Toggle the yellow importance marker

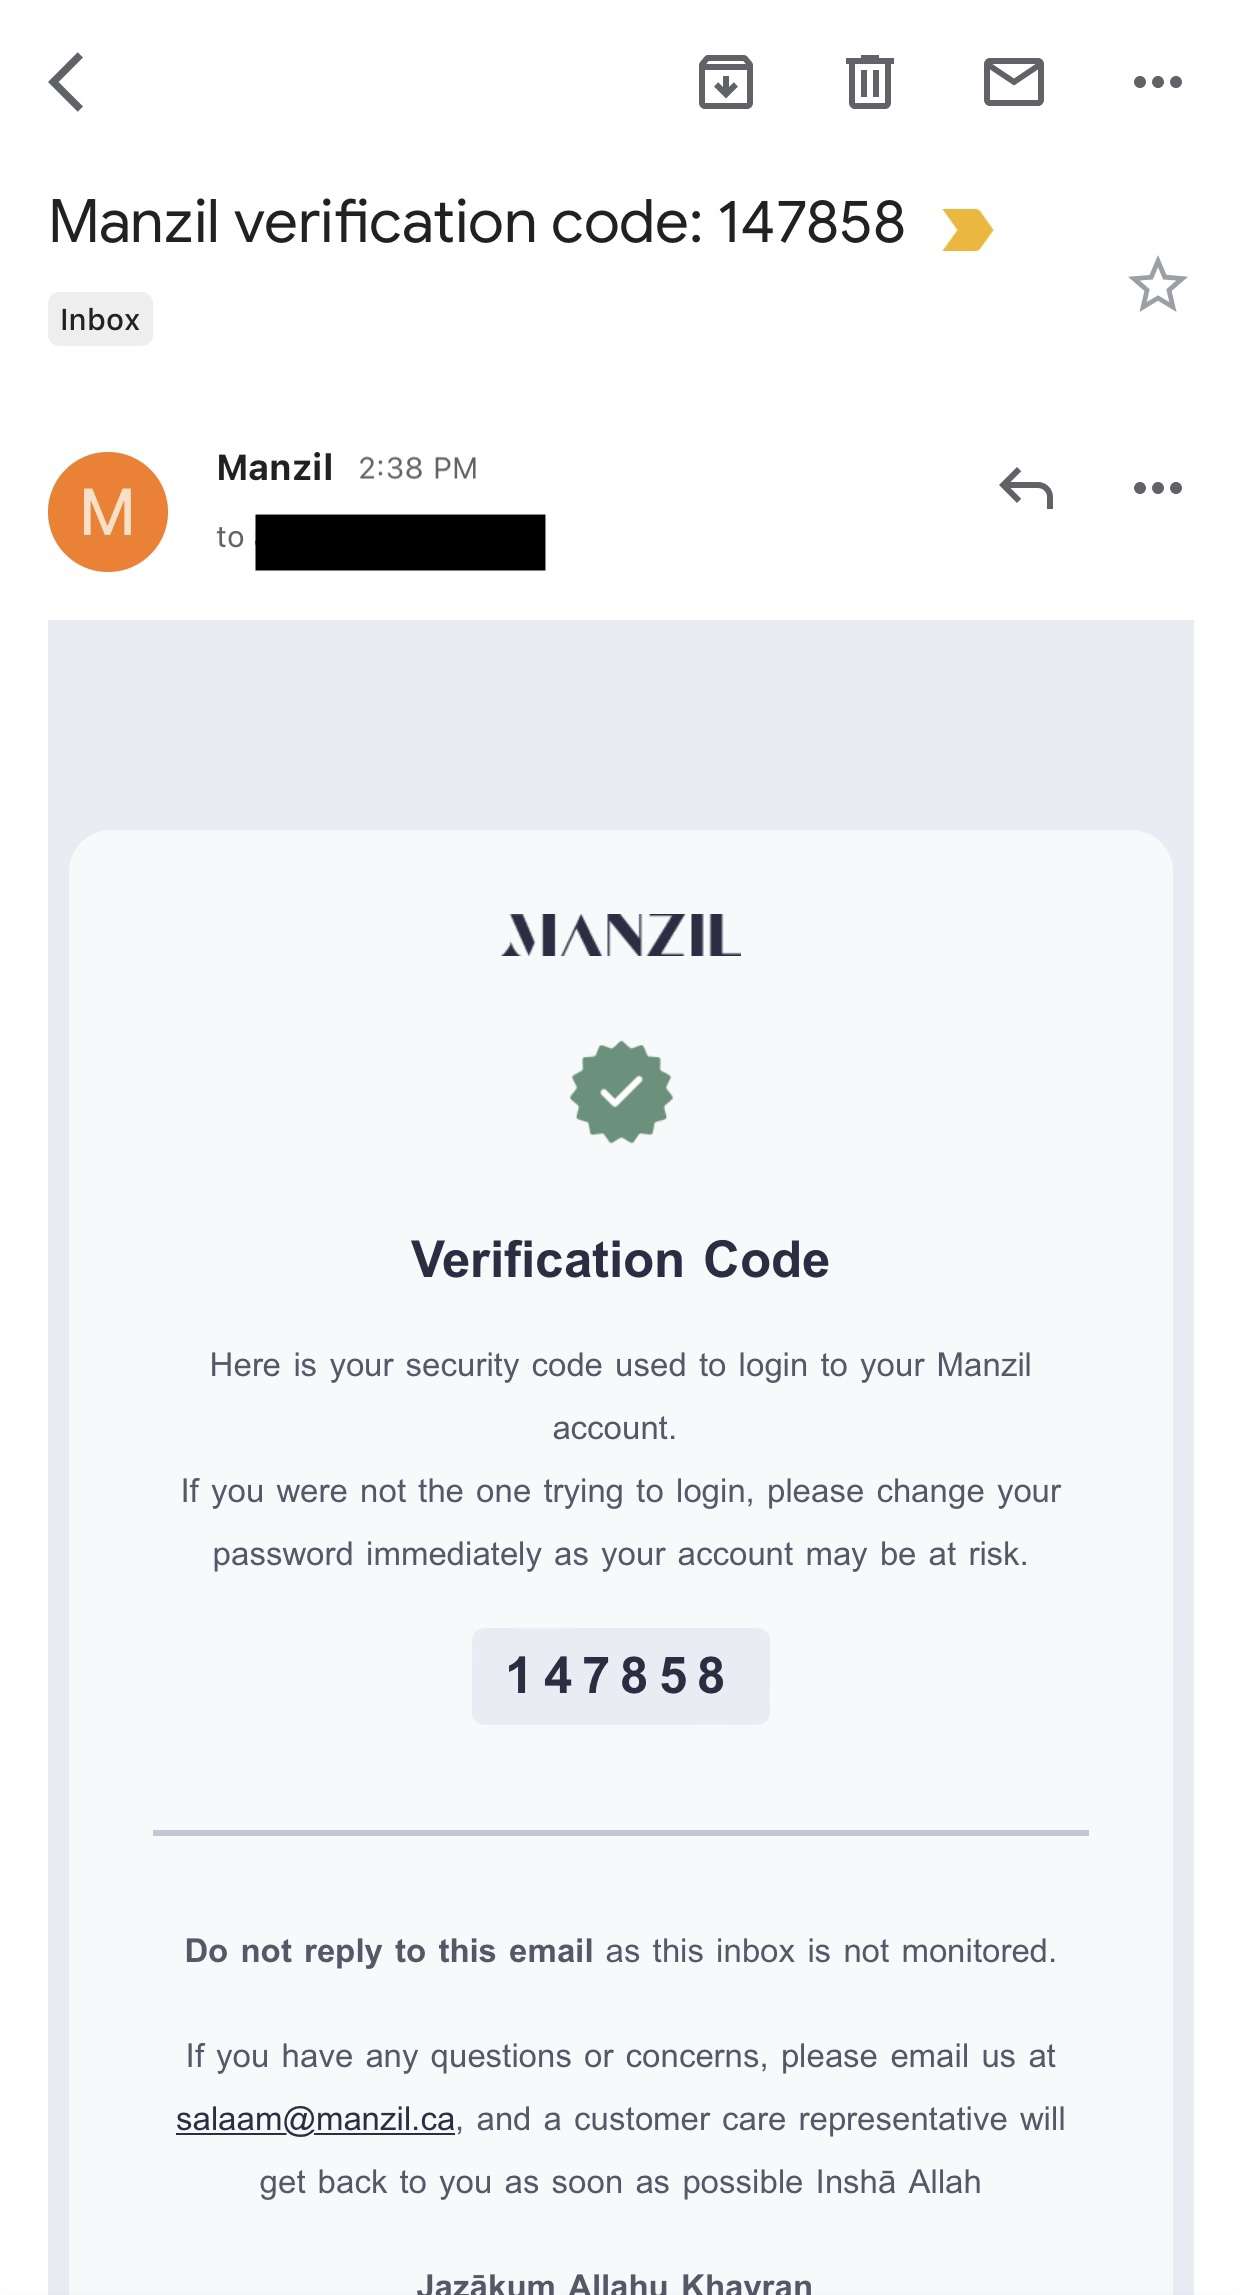coord(967,229)
